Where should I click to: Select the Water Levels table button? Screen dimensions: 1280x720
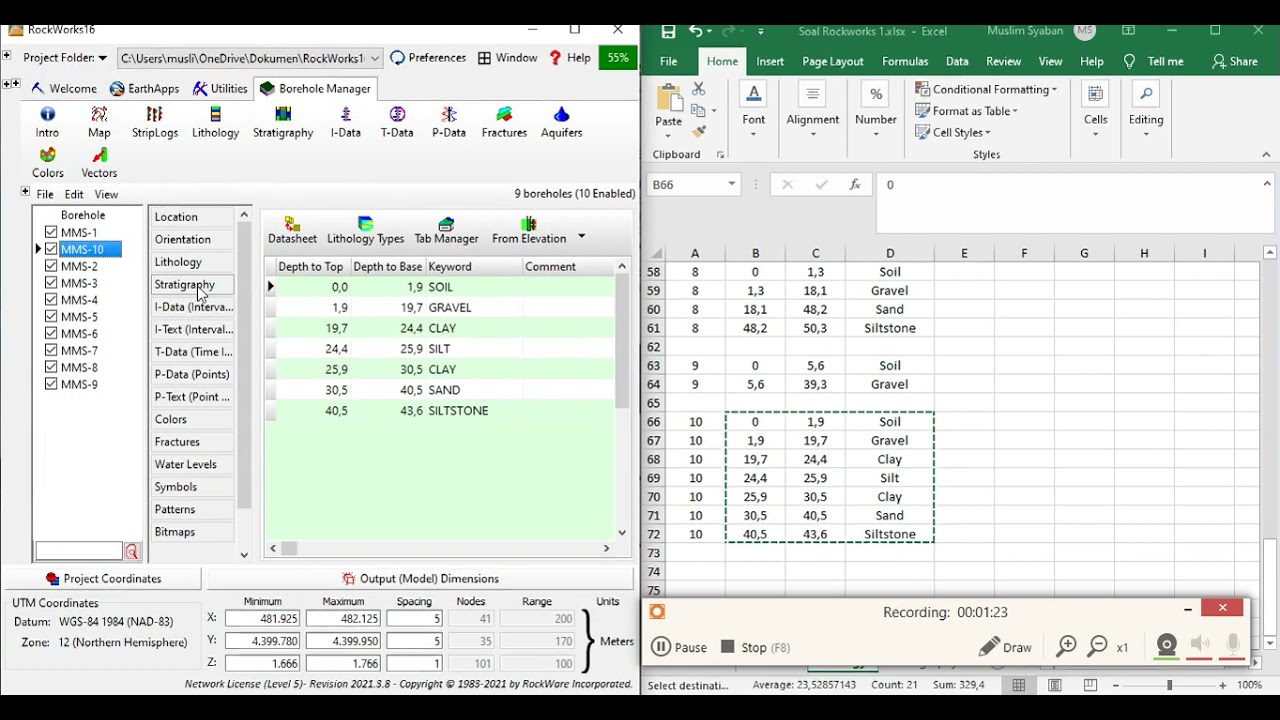193,464
